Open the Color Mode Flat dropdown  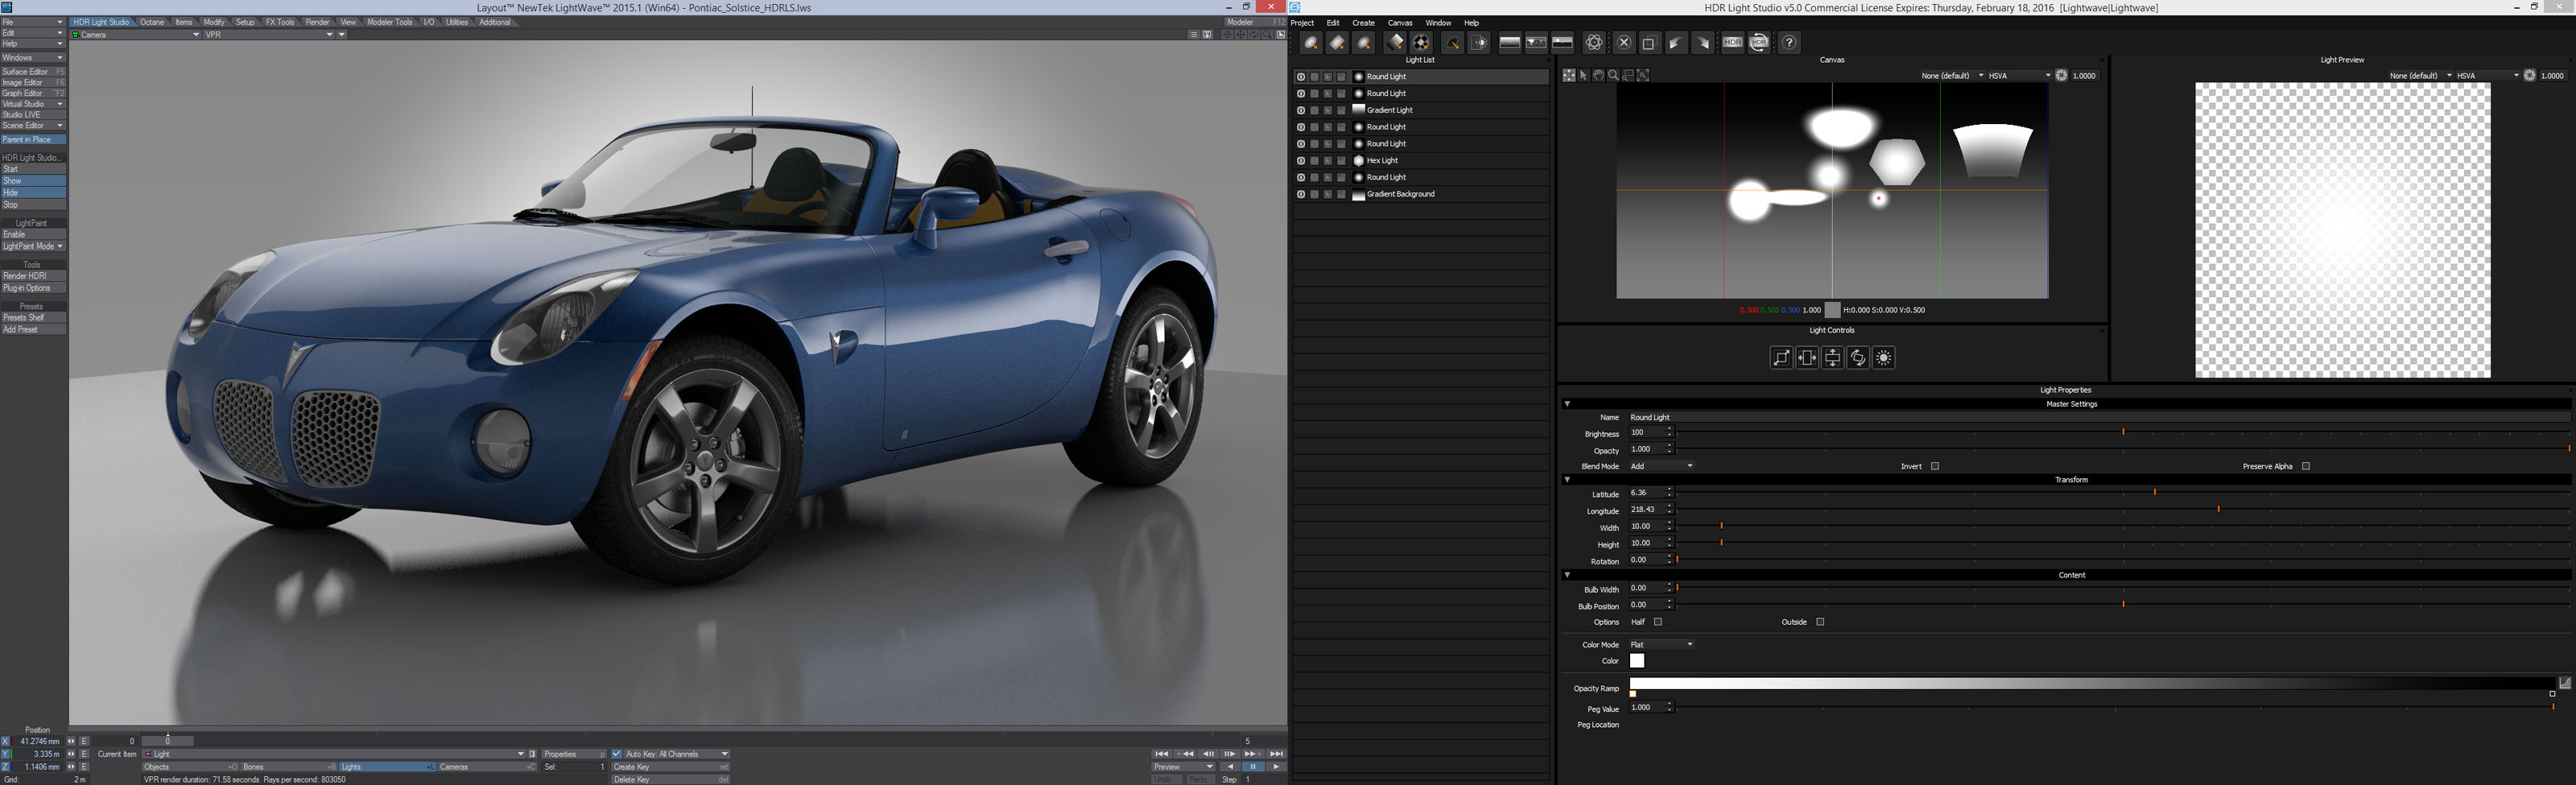(1661, 645)
